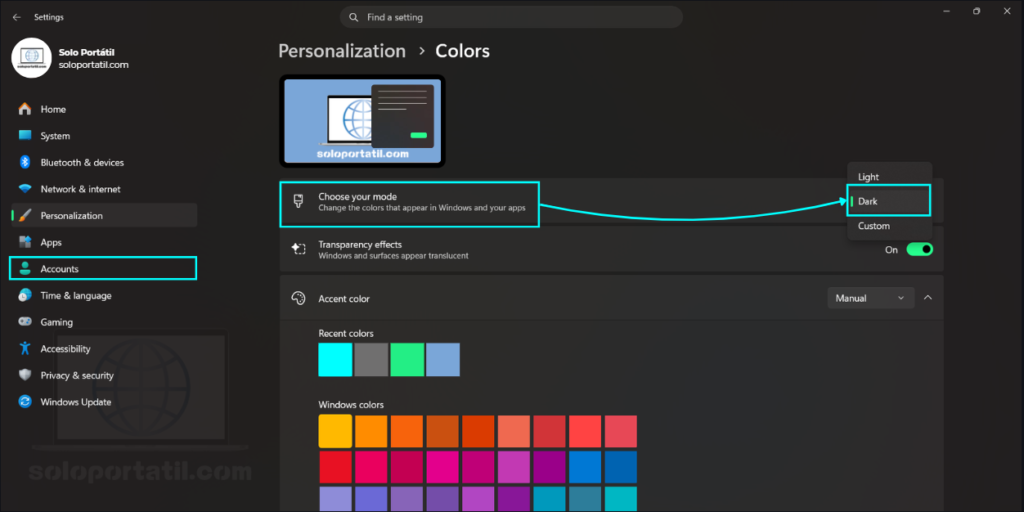Click the Accounts person icon
Image resolution: width=1024 pixels, height=512 pixels.
pos(25,268)
